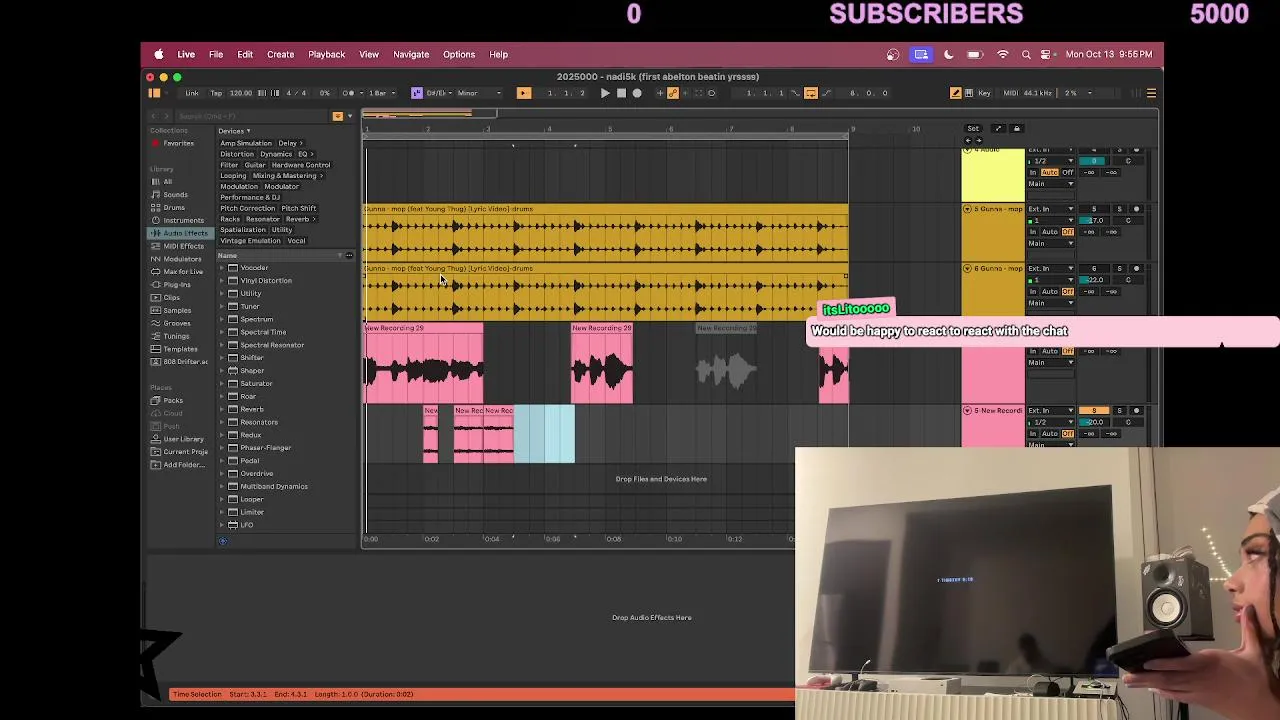Open the Minor scale dropdown
The image size is (1280, 720).
pyautogui.click(x=480, y=93)
